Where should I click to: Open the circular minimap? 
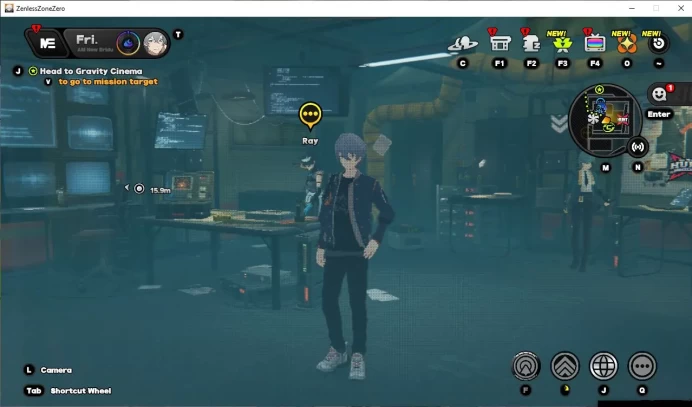pos(605,120)
